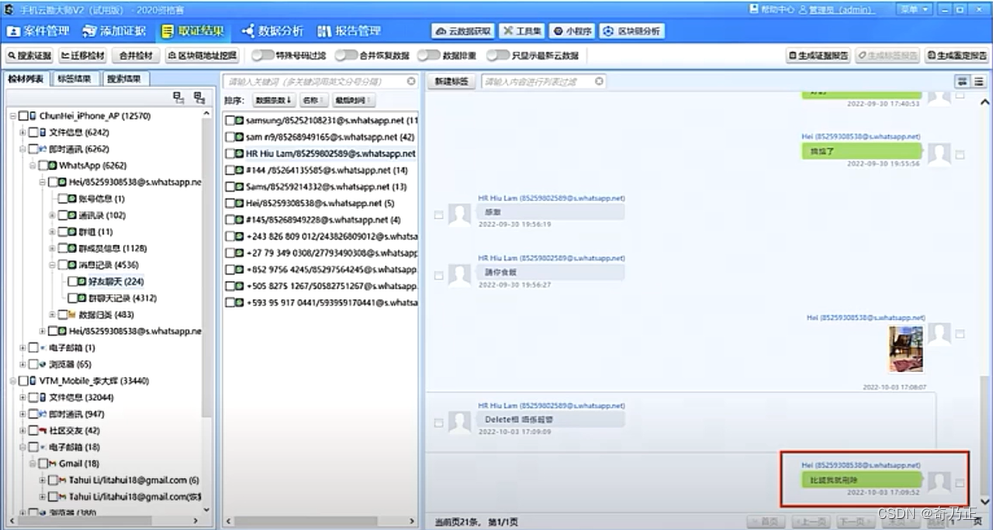Check ChunHei_iPhone_AP checkbox

click(x=23, y=116)
